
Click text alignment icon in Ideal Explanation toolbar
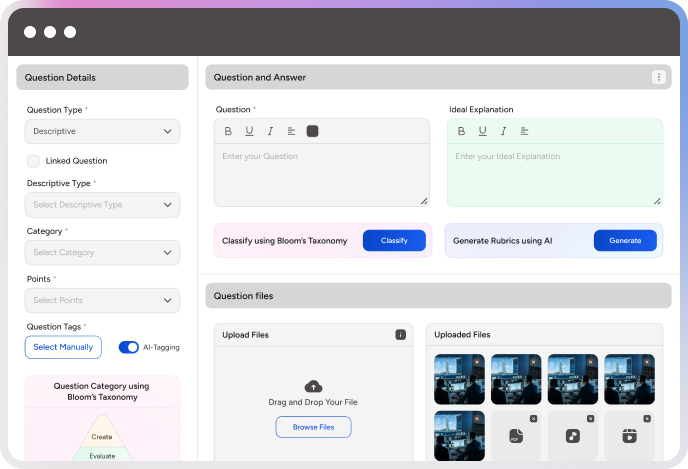(x=525, y=131)
